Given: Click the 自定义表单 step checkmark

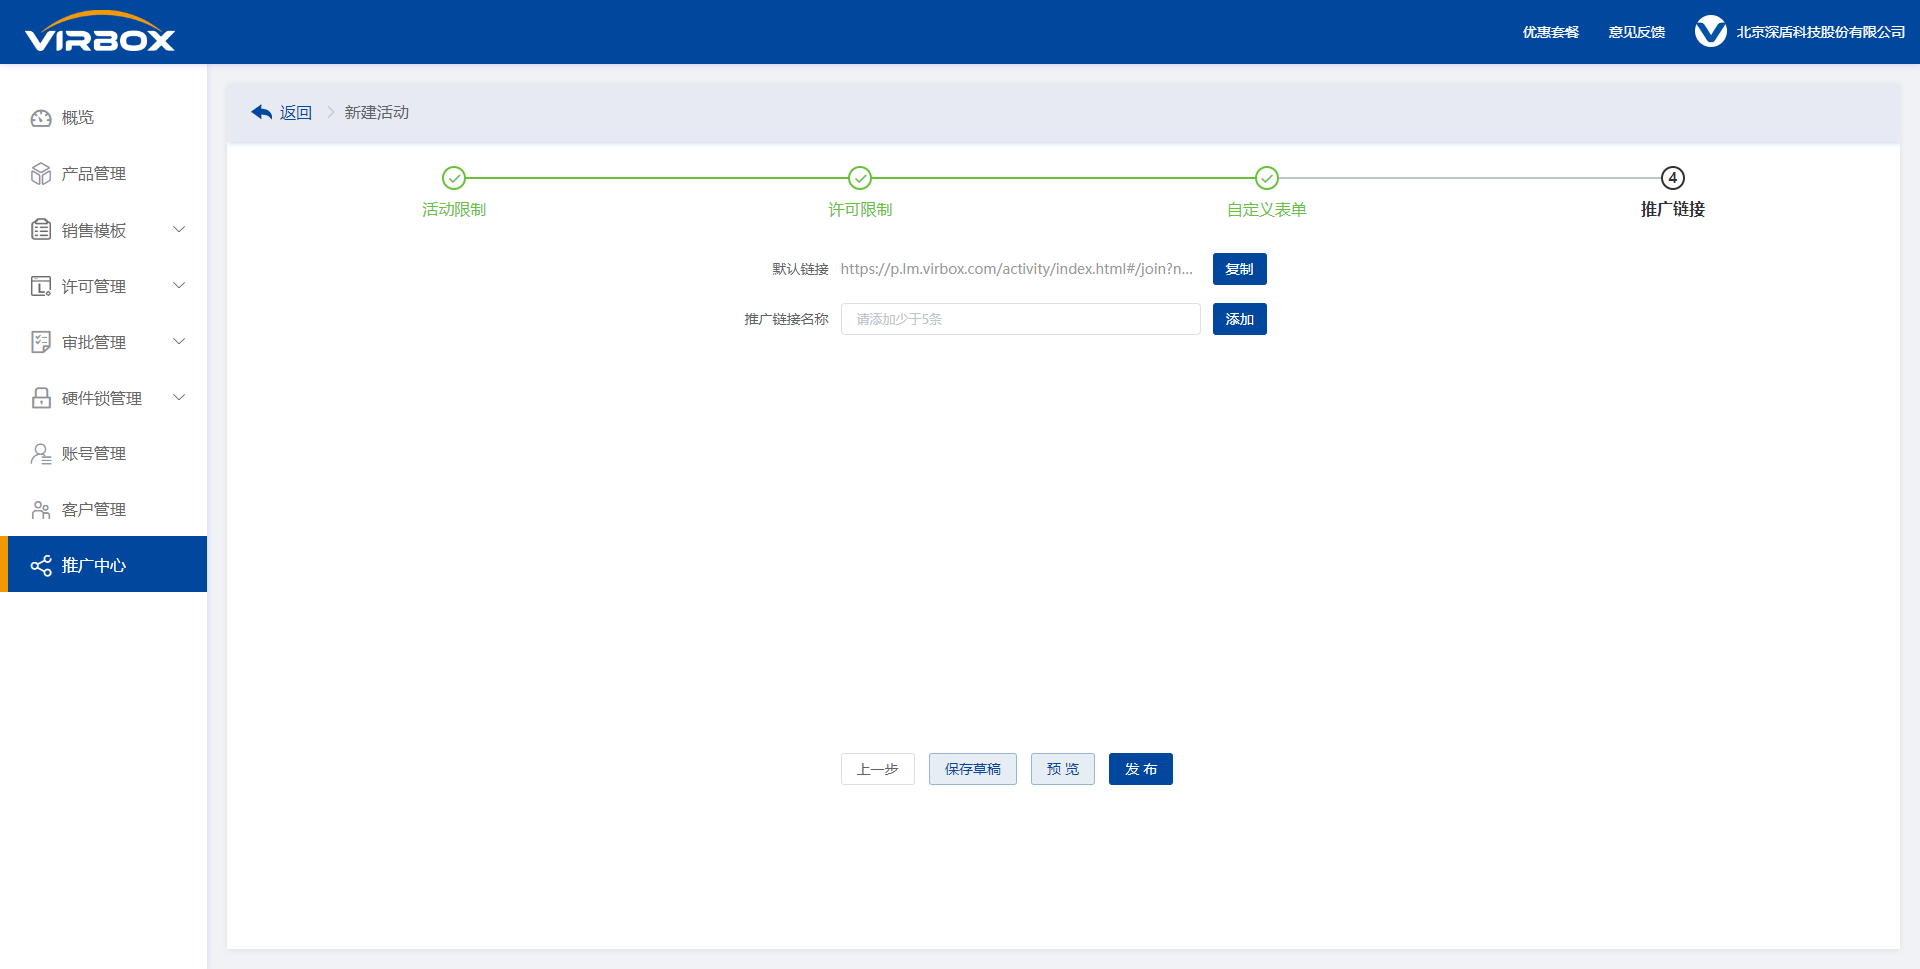Looking at the screenshot, I should point(1267,178).
